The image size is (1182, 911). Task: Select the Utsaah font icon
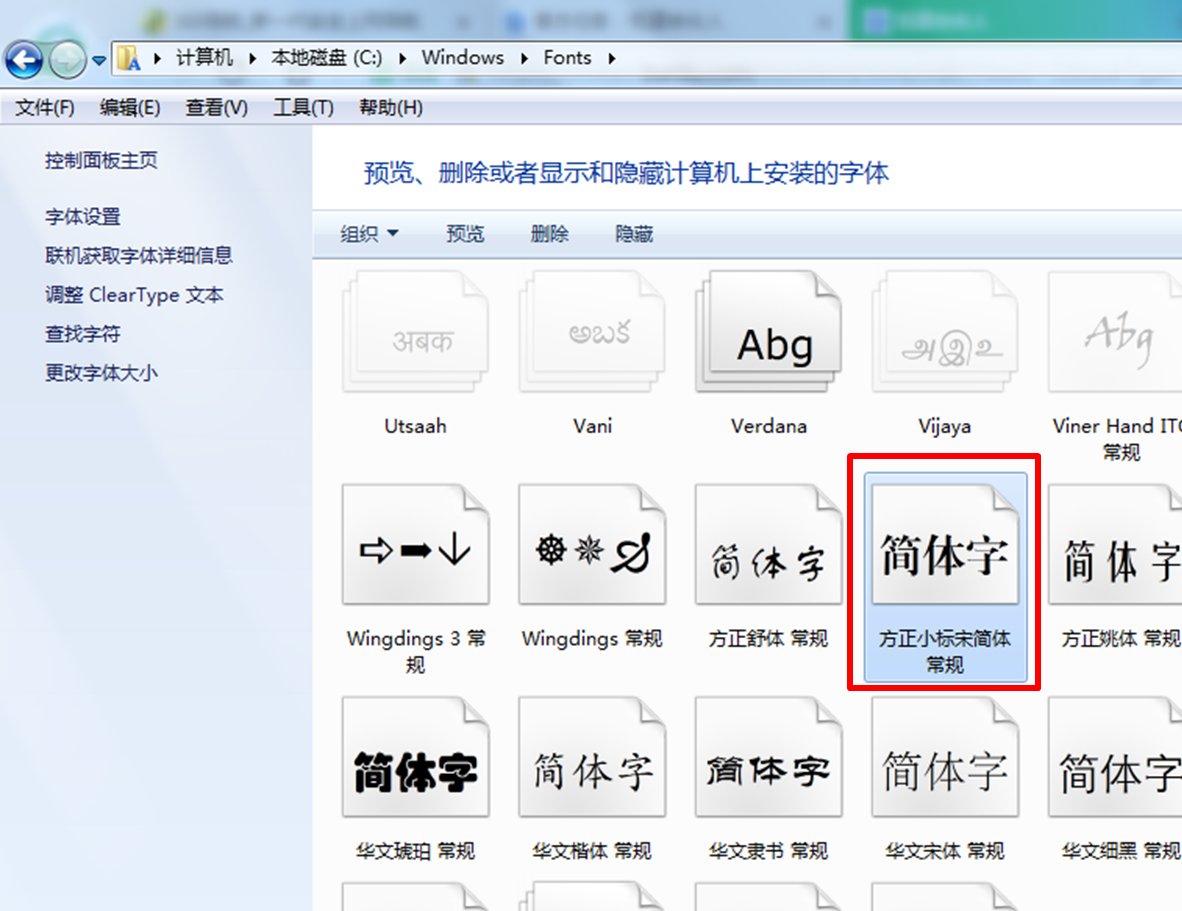click(x=415, y=330)
